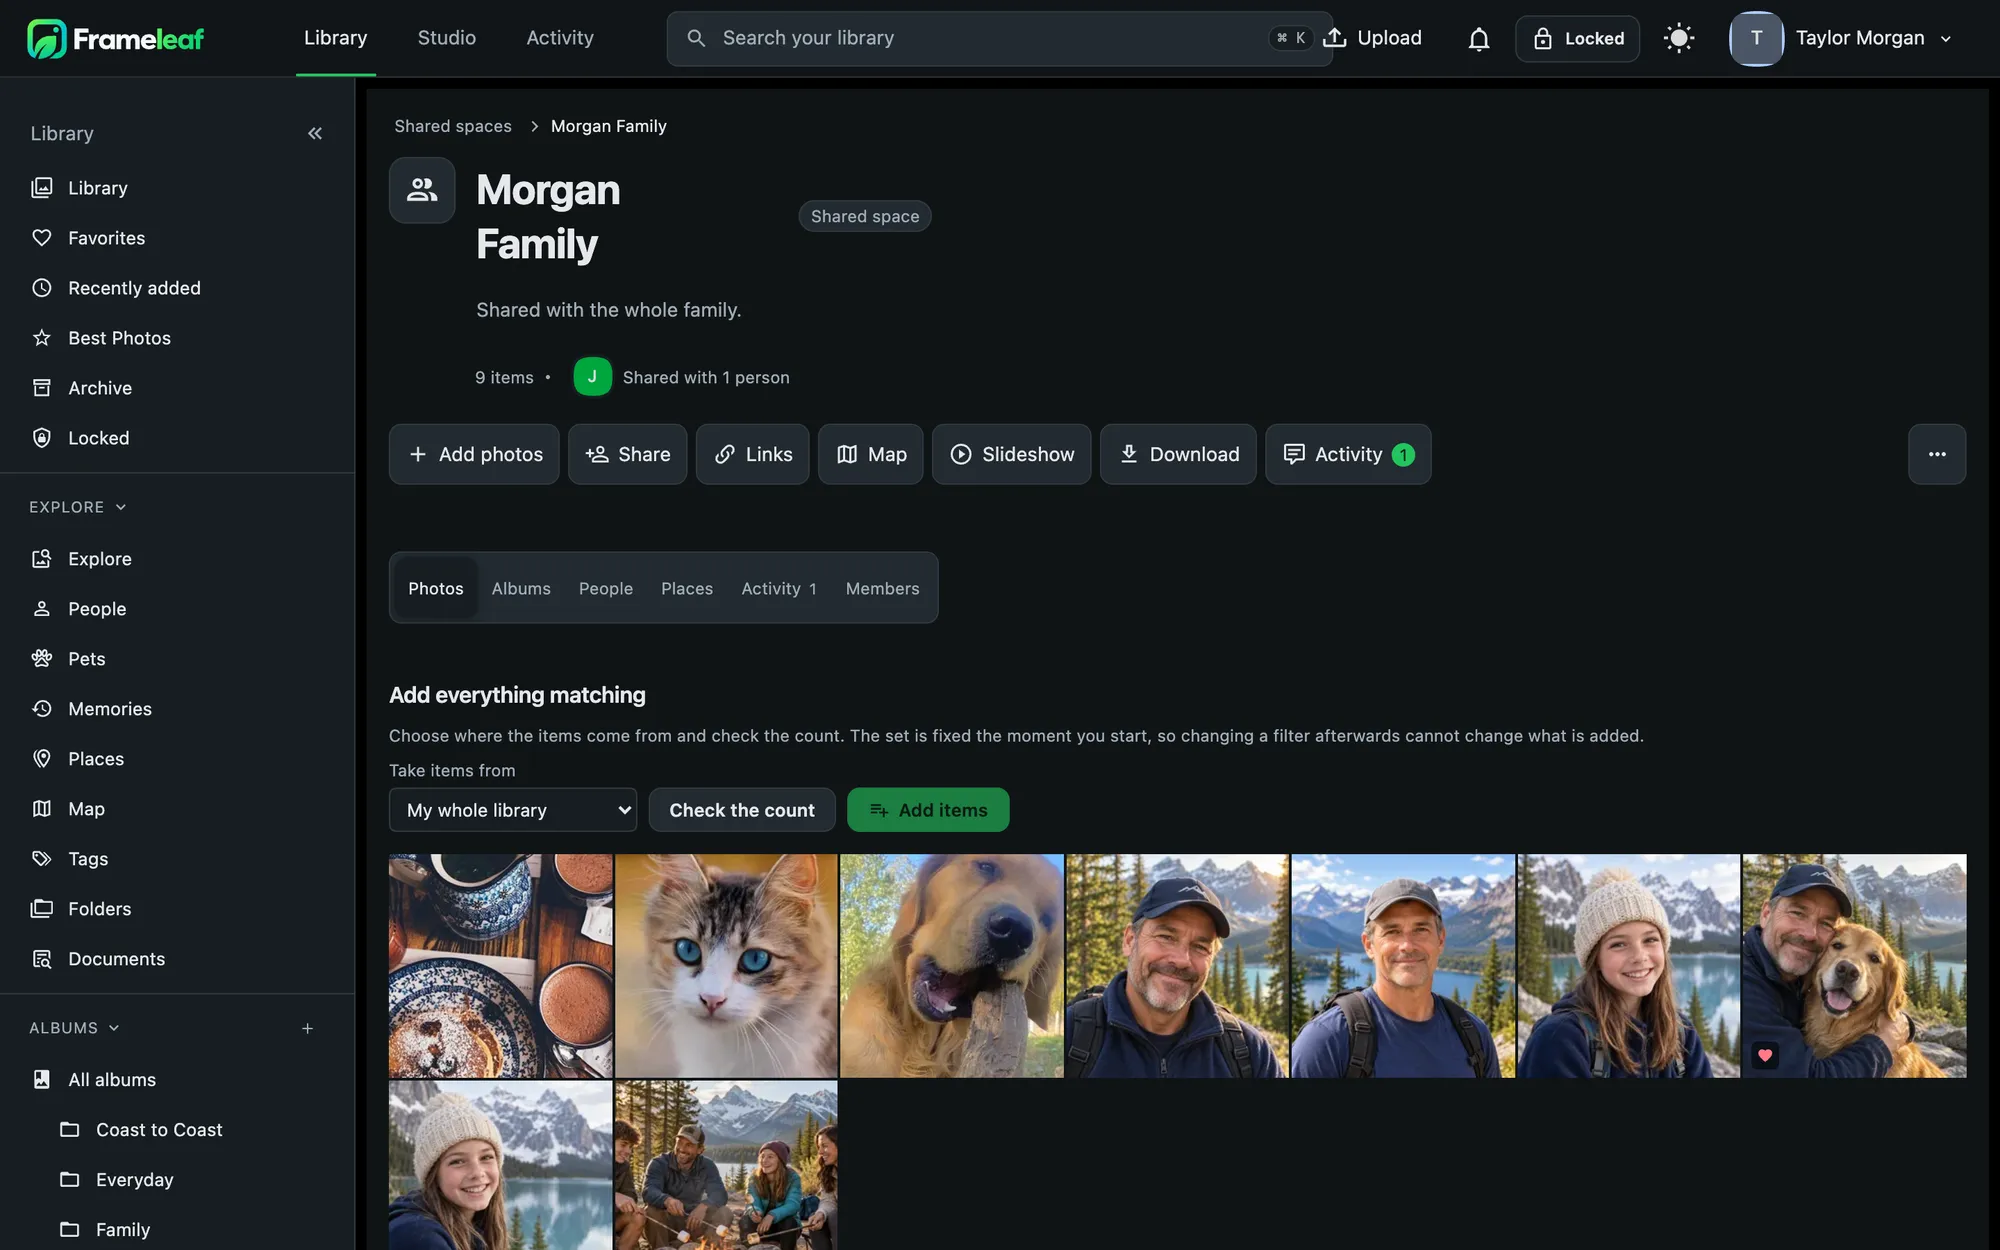Click the Download button
The image size is (2000, 1250).
click(x=1178, y=454)
